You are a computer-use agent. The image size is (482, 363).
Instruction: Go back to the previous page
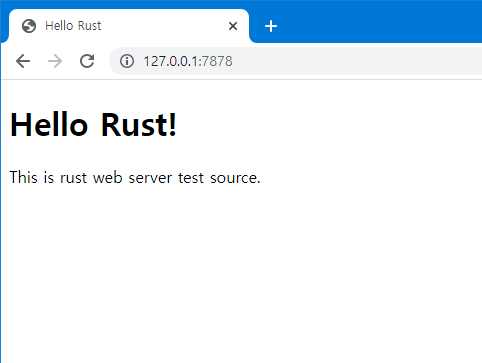(x=23, y=61)
